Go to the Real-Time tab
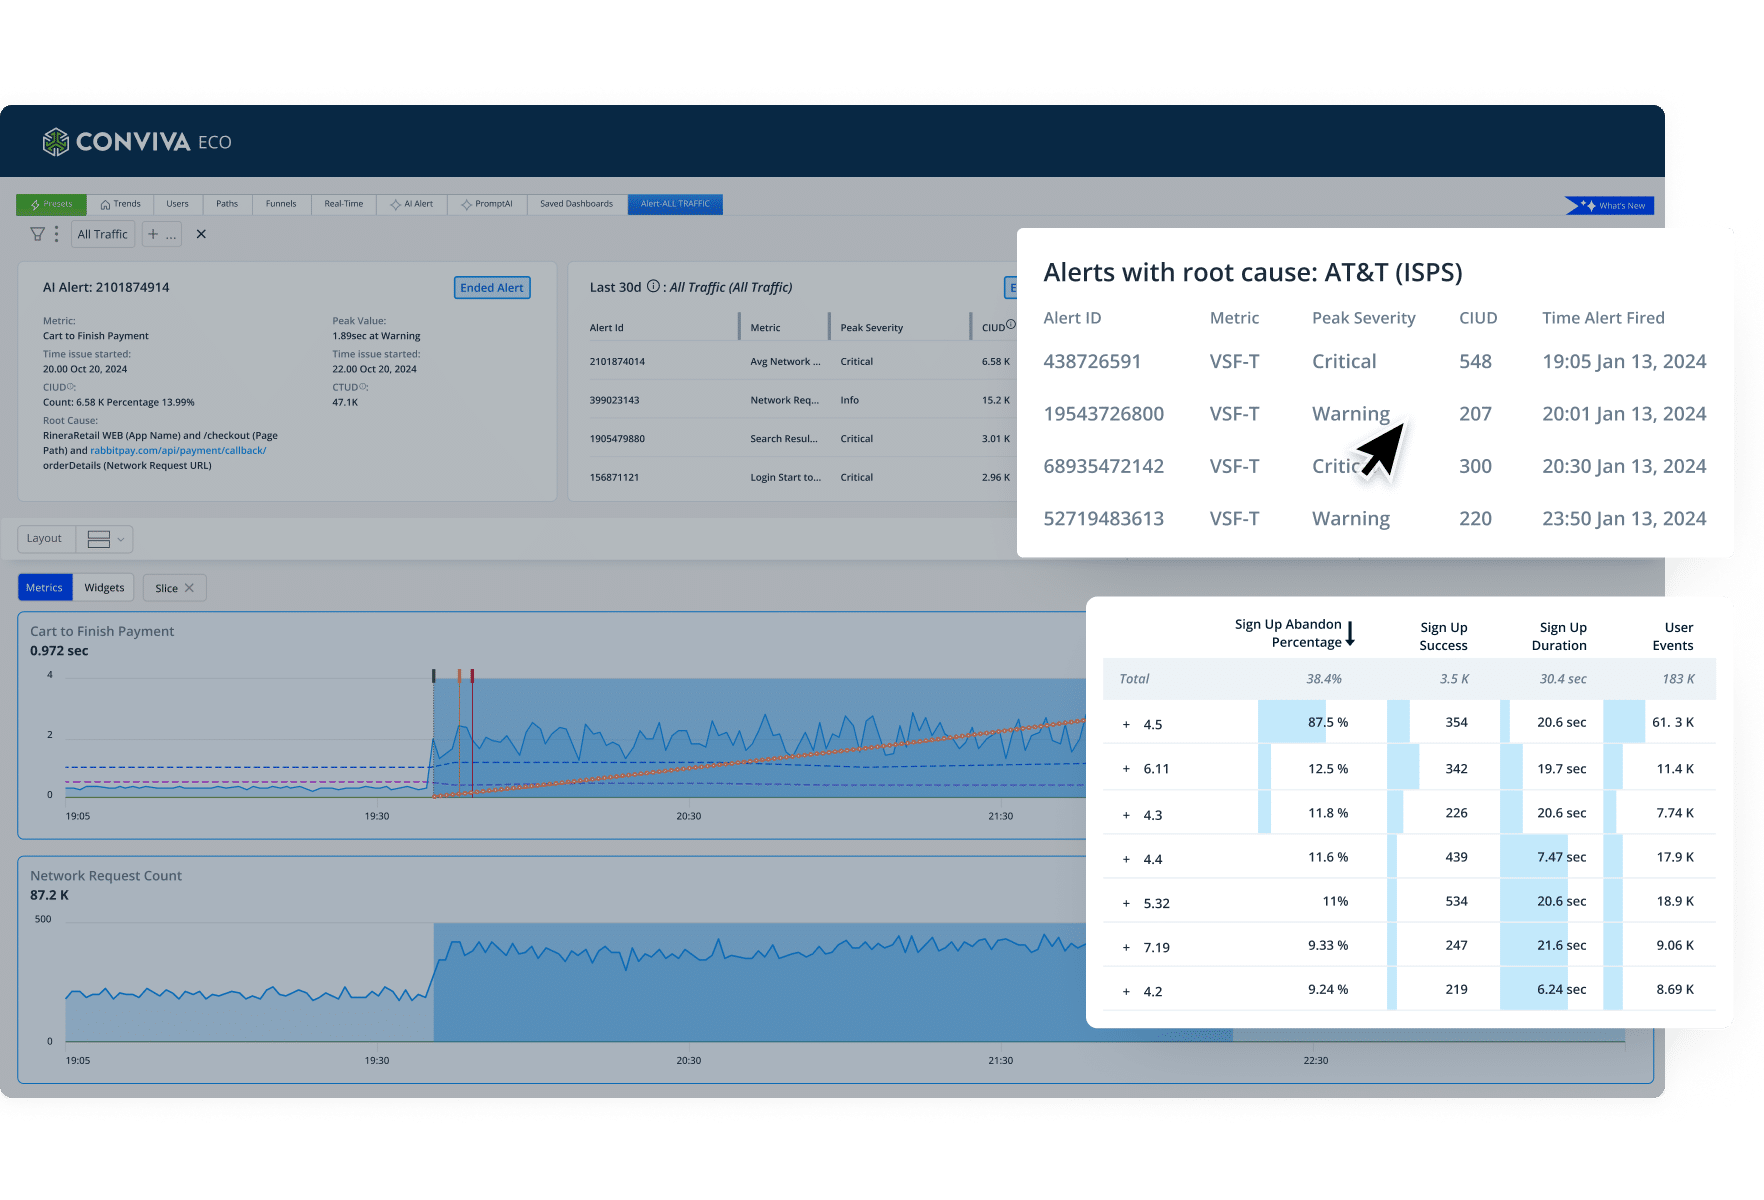Viewport: 1764px width, 1200px height. (343, 204)
